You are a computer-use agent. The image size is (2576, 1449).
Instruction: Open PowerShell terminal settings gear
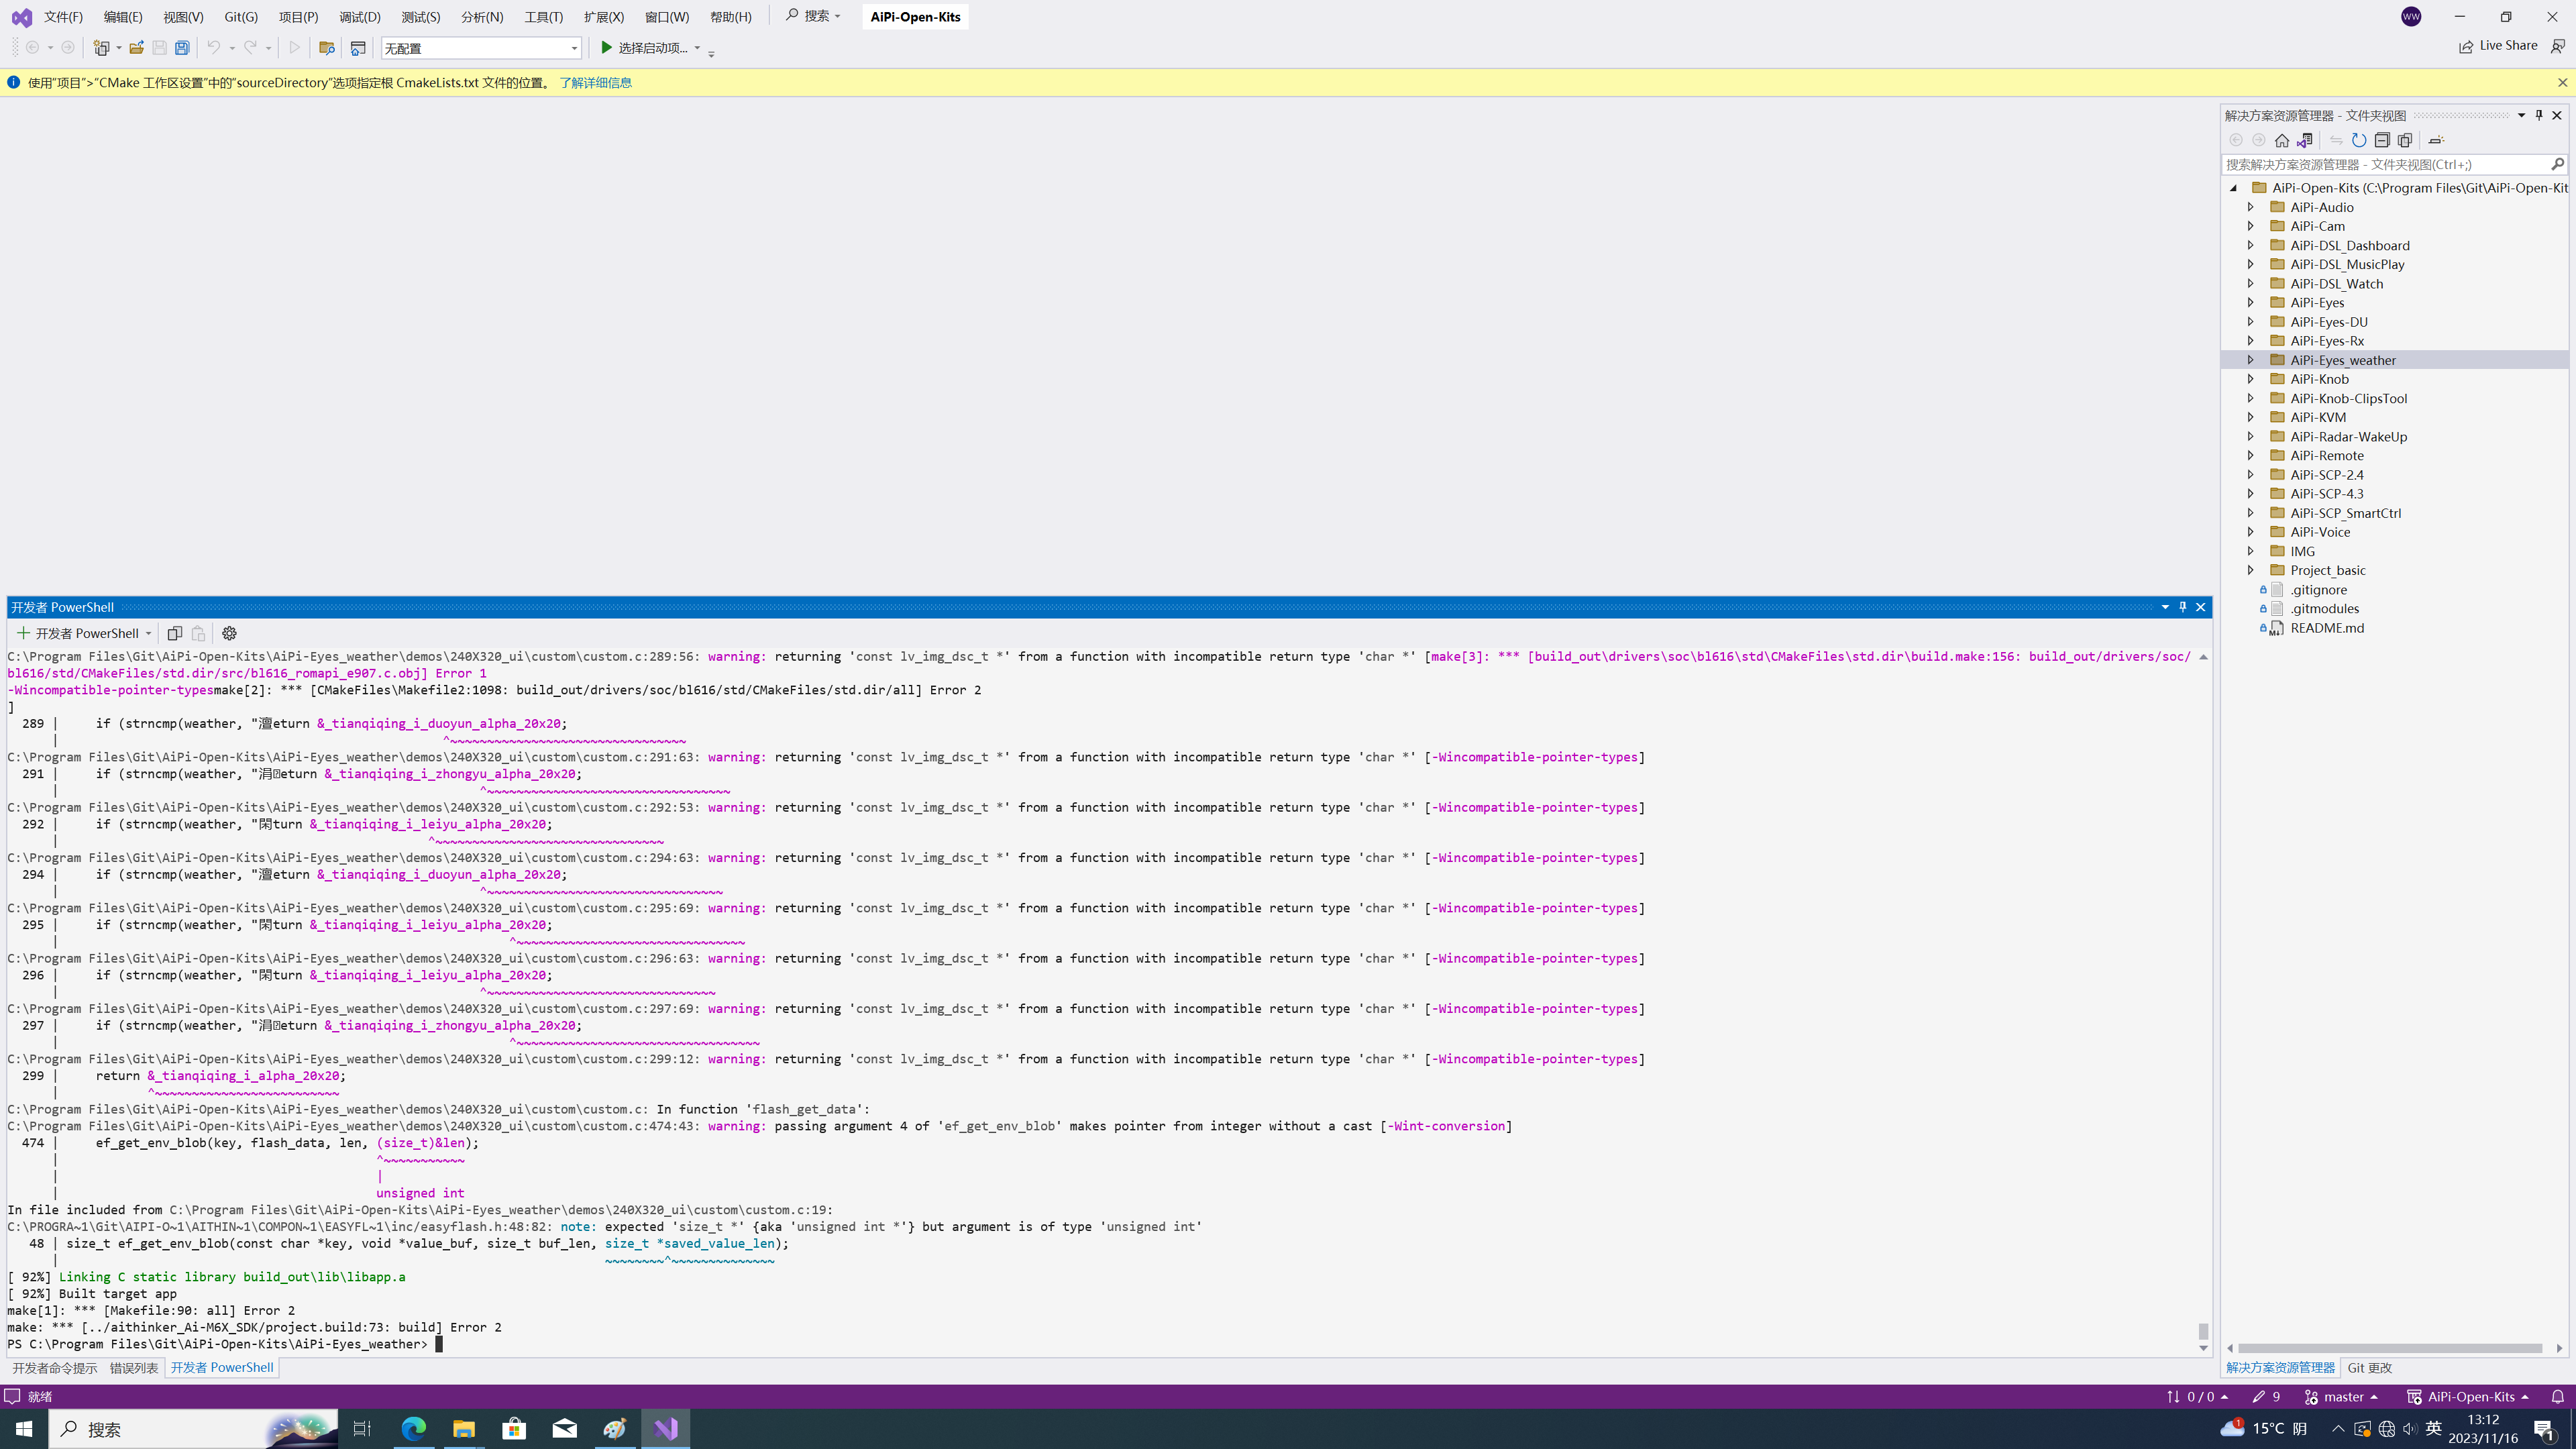tap(229, 633)
